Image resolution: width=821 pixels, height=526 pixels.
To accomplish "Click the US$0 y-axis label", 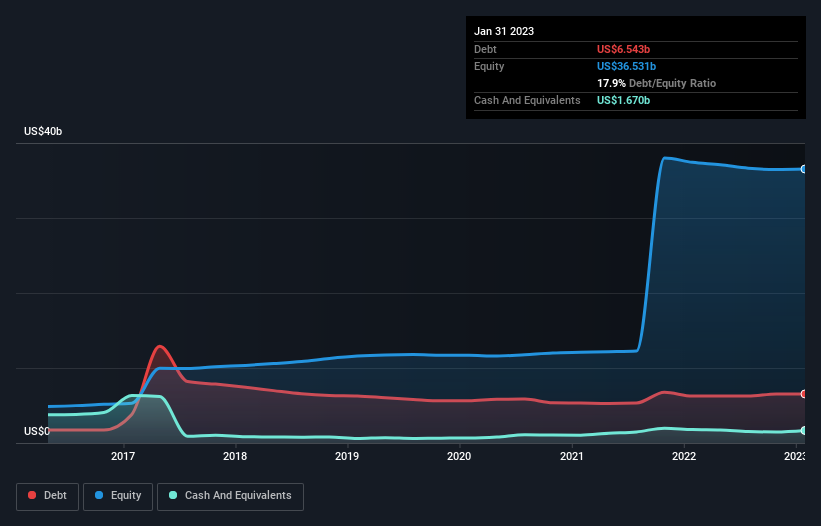I will pos(37,431).
